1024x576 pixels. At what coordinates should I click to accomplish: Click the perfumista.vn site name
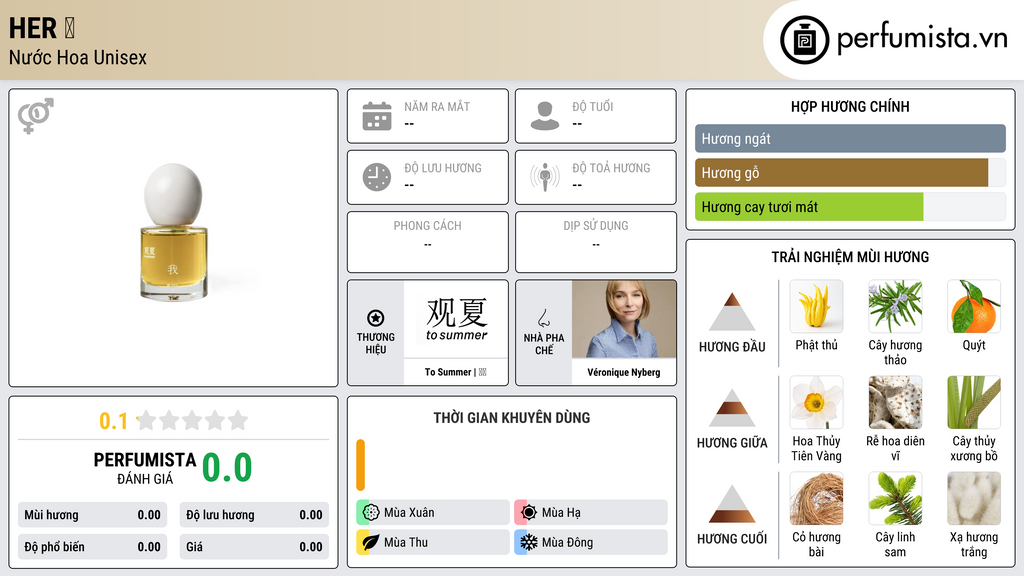click(922, 38)
